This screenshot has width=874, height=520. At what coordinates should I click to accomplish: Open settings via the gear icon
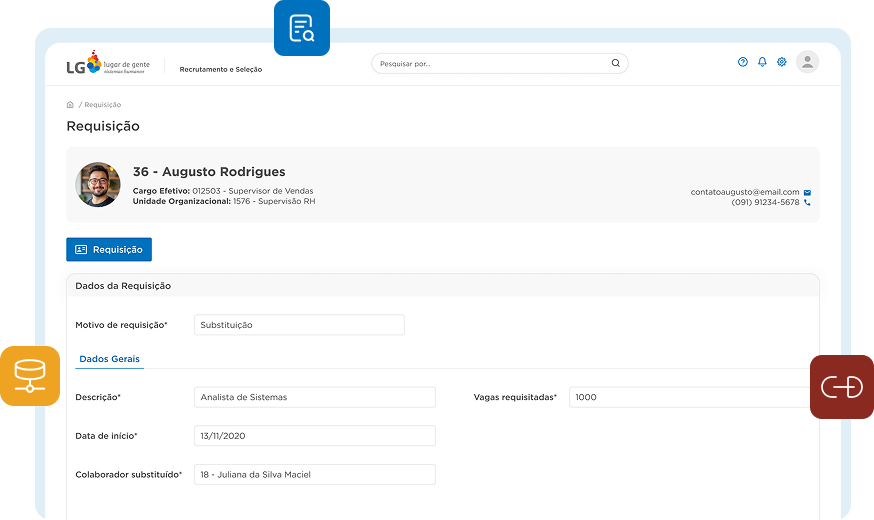pyautogui.click(x=782, y=62)
